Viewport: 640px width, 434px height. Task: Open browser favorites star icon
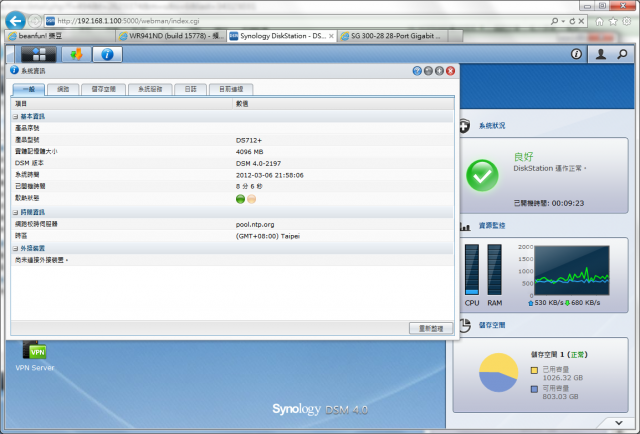(x=613, y=21)
